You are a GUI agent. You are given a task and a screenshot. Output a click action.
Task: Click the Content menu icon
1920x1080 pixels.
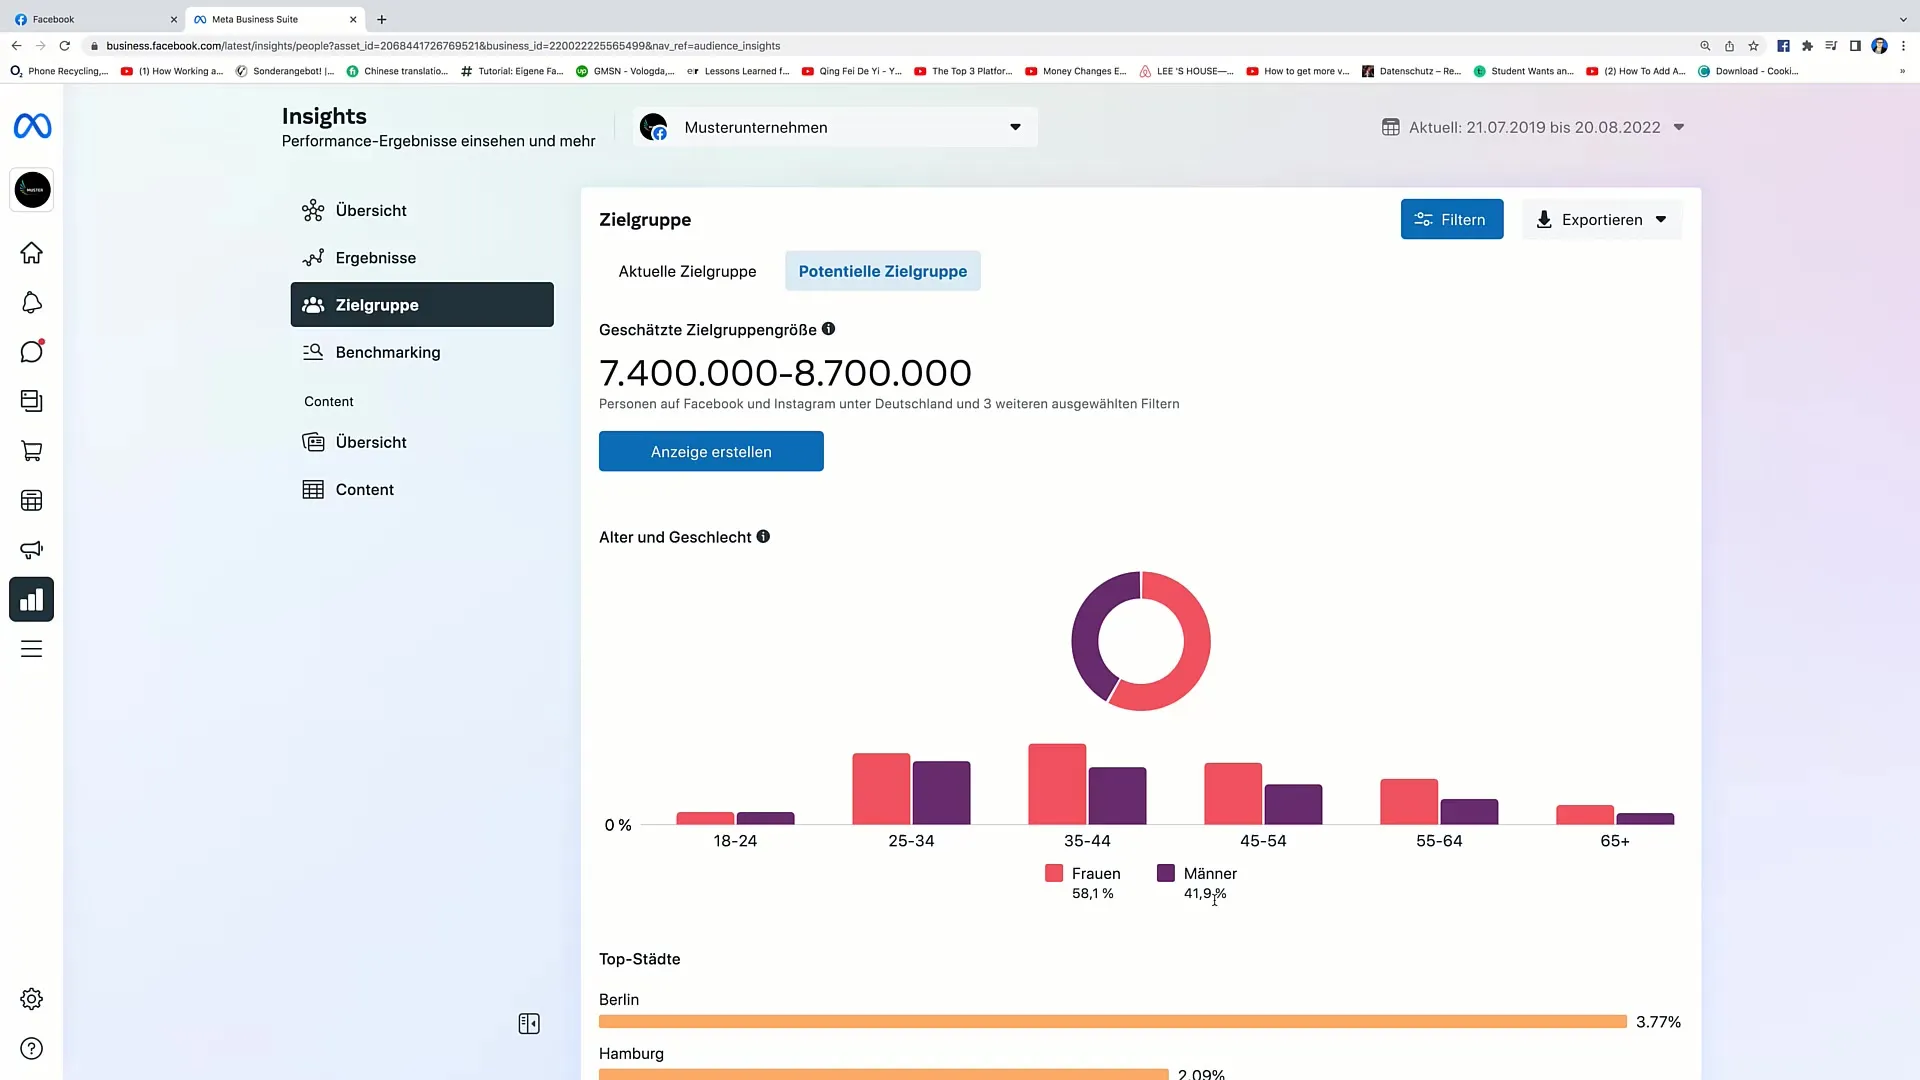(314, 489)
